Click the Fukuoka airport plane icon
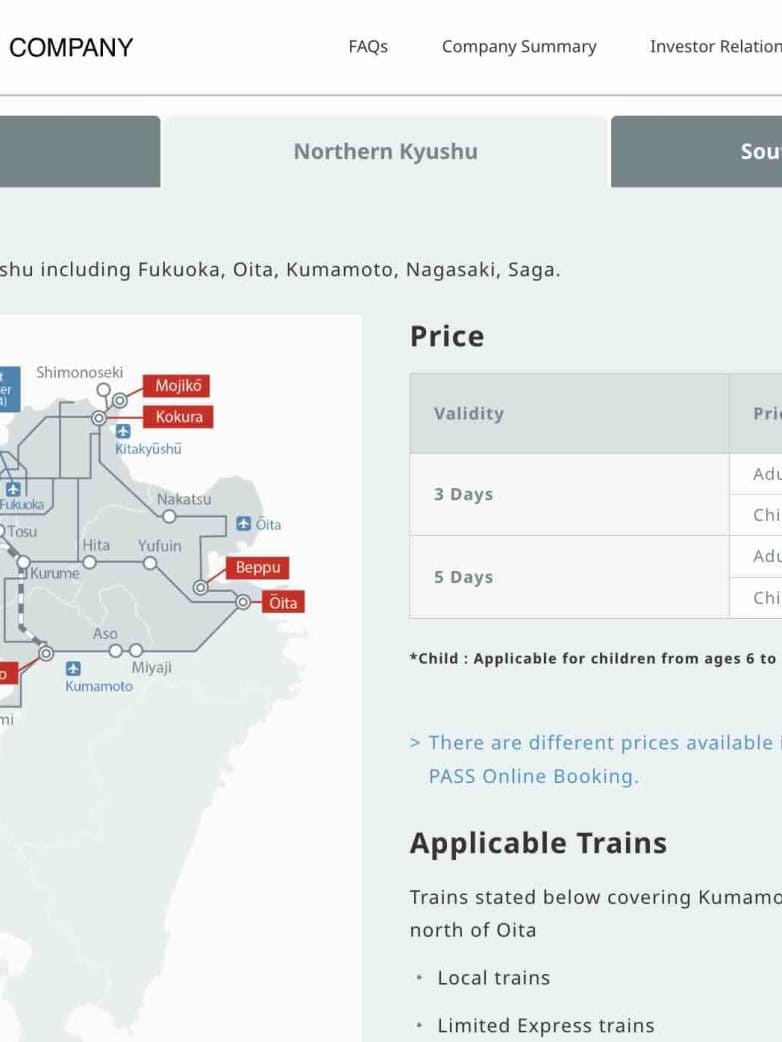 click(x=13, y=489)
